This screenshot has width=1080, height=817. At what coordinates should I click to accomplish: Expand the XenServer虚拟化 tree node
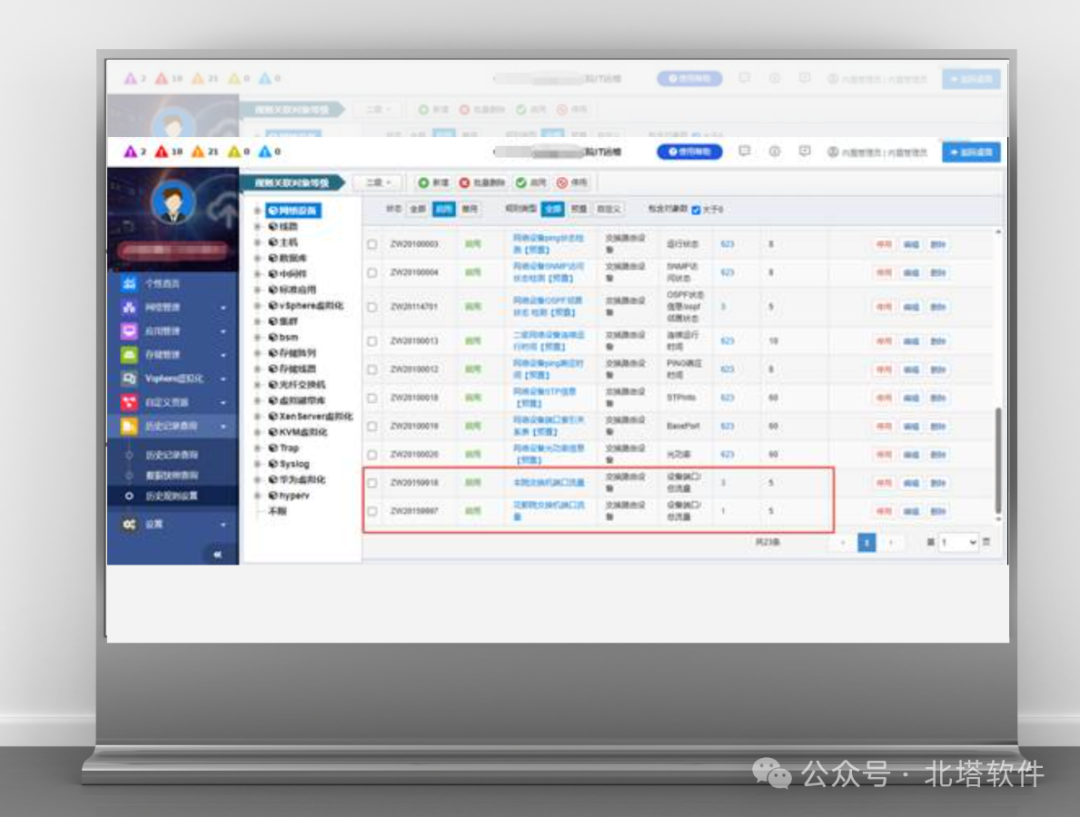257,417
